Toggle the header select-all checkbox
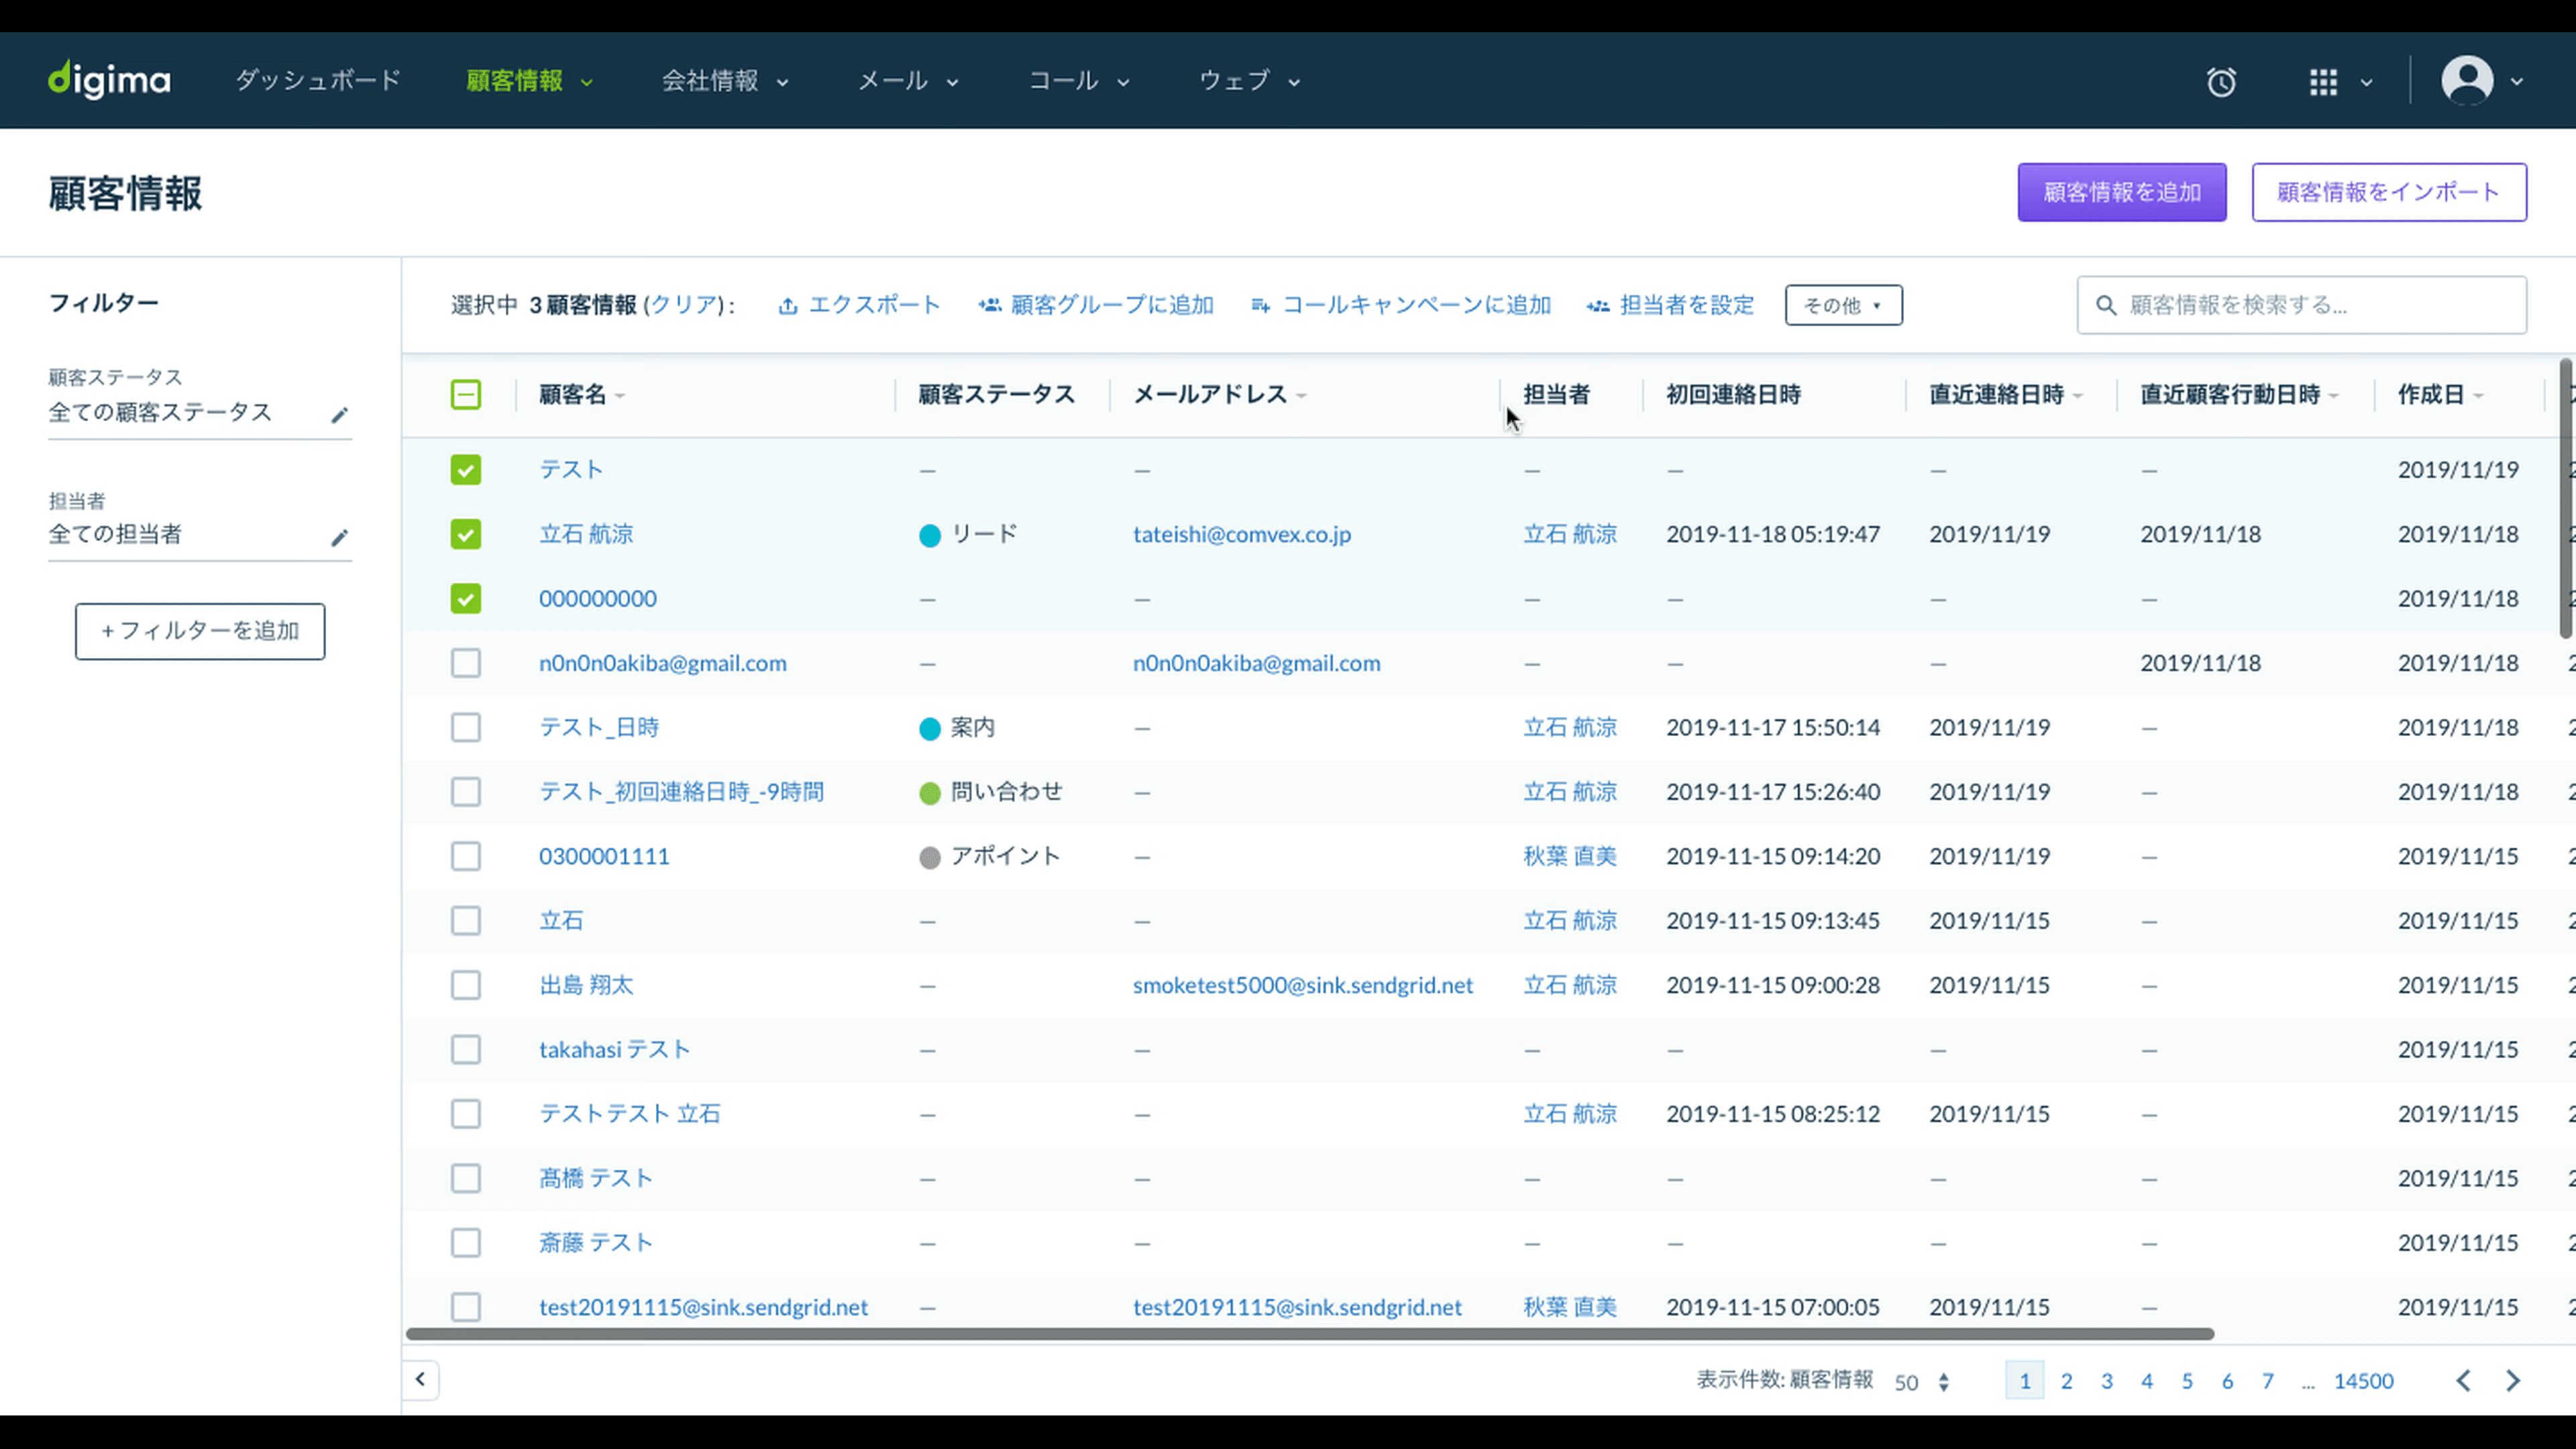This screenshot has width=2576, height=1449. 465,395
